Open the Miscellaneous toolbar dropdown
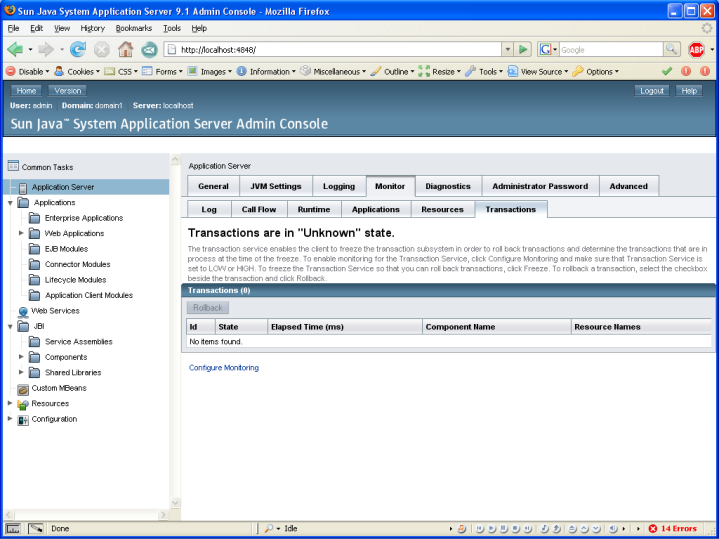The height and width of the screenshot is (539, 719). 333,72
